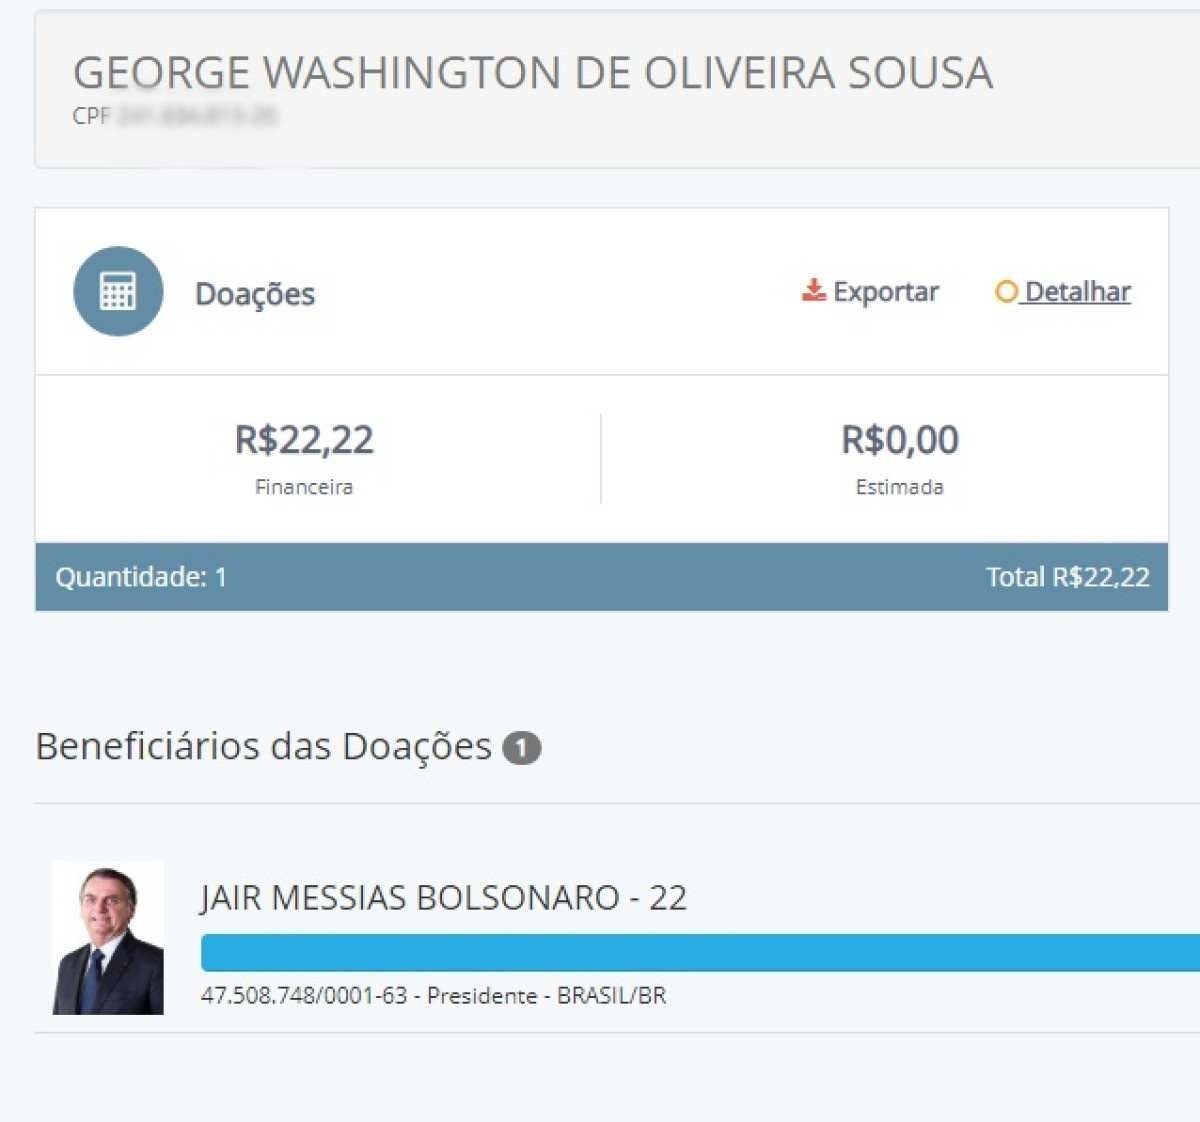Click the red download icon next to Exportar
Image resolution: width=1200 pixels, height=1122 pixels.
812,290
